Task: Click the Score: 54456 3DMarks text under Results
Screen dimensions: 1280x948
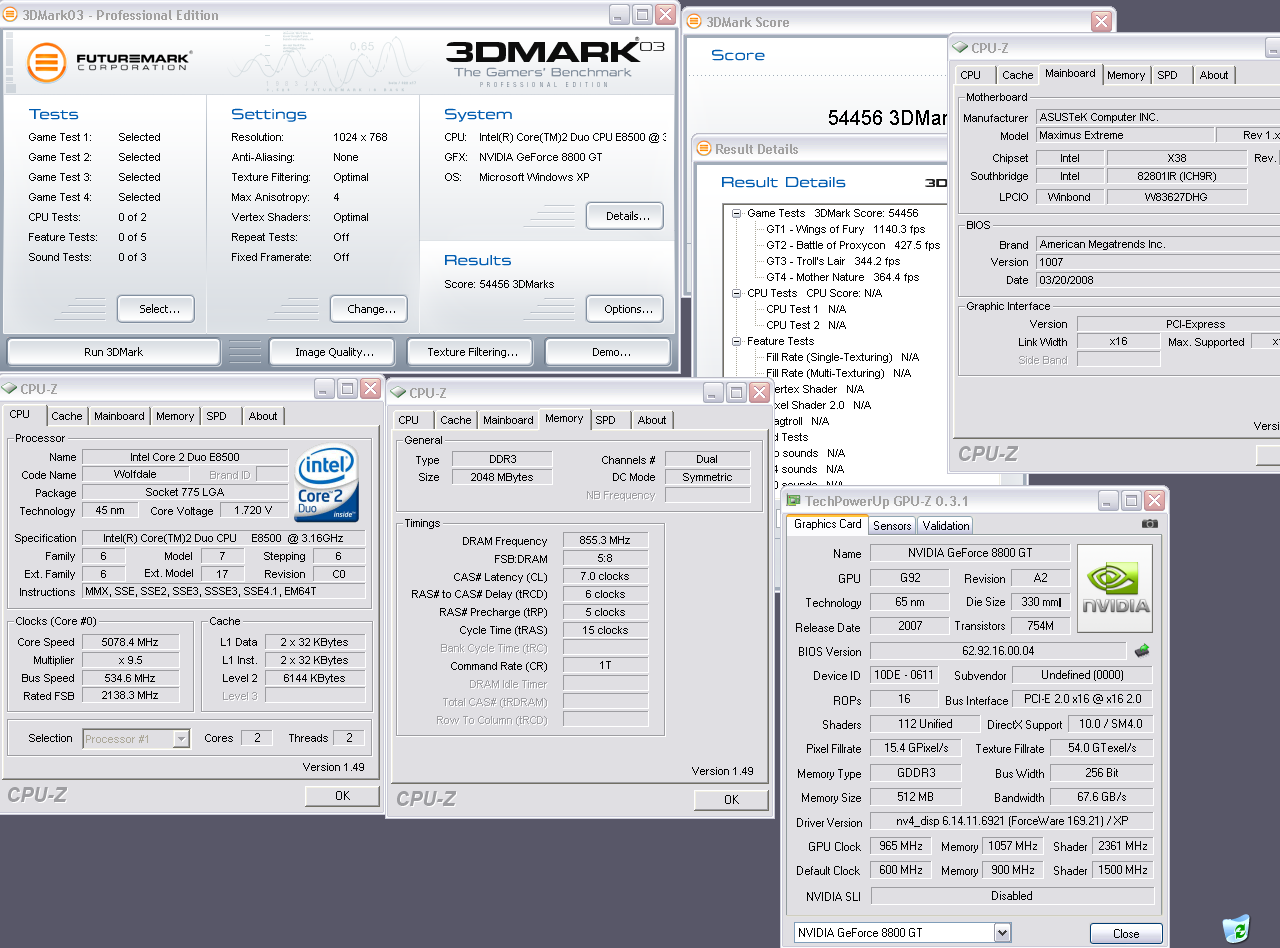Action: tap(499, 284)
